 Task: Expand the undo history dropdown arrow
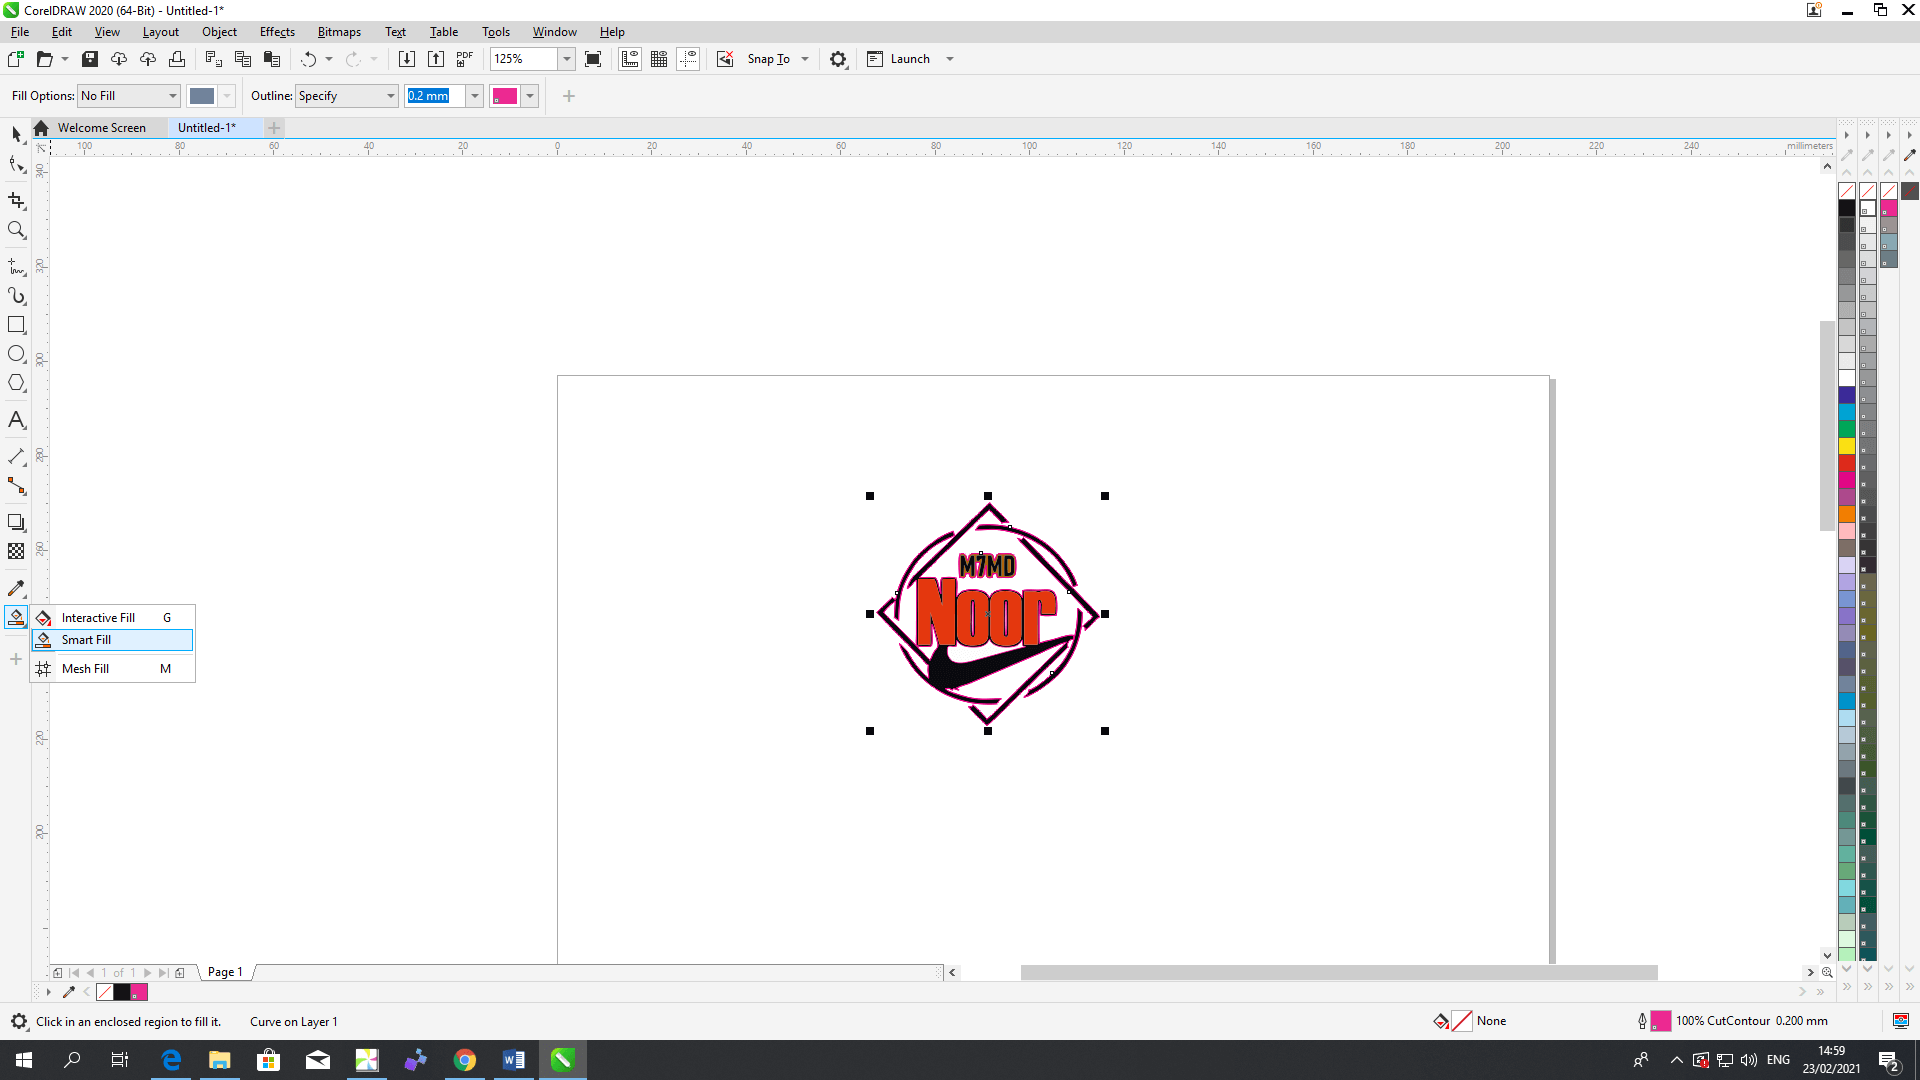coord(329,59)
